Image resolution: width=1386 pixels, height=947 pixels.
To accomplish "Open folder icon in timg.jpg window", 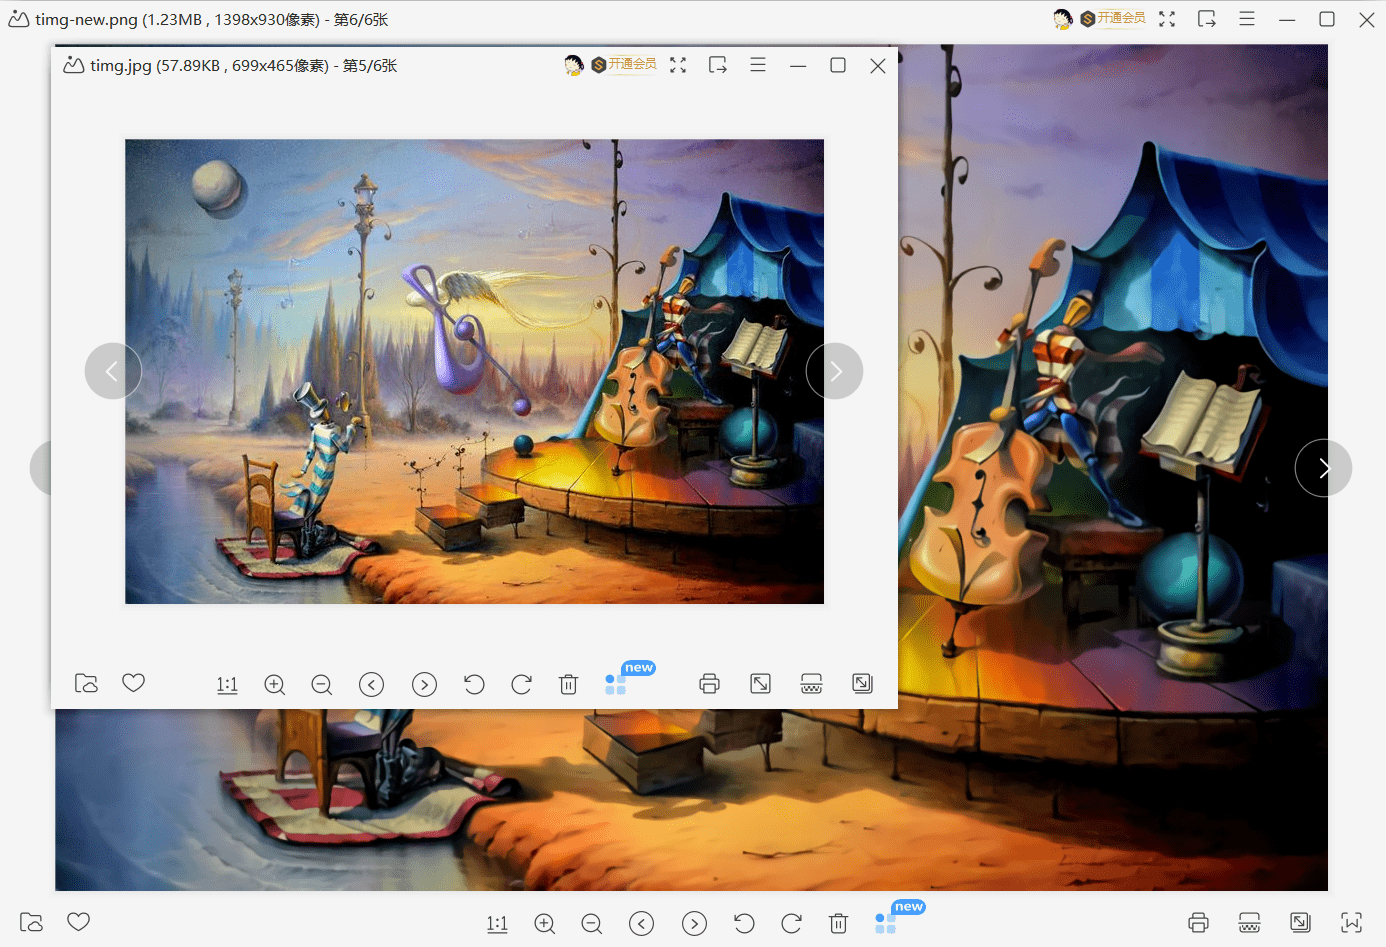I will [87, 684].
